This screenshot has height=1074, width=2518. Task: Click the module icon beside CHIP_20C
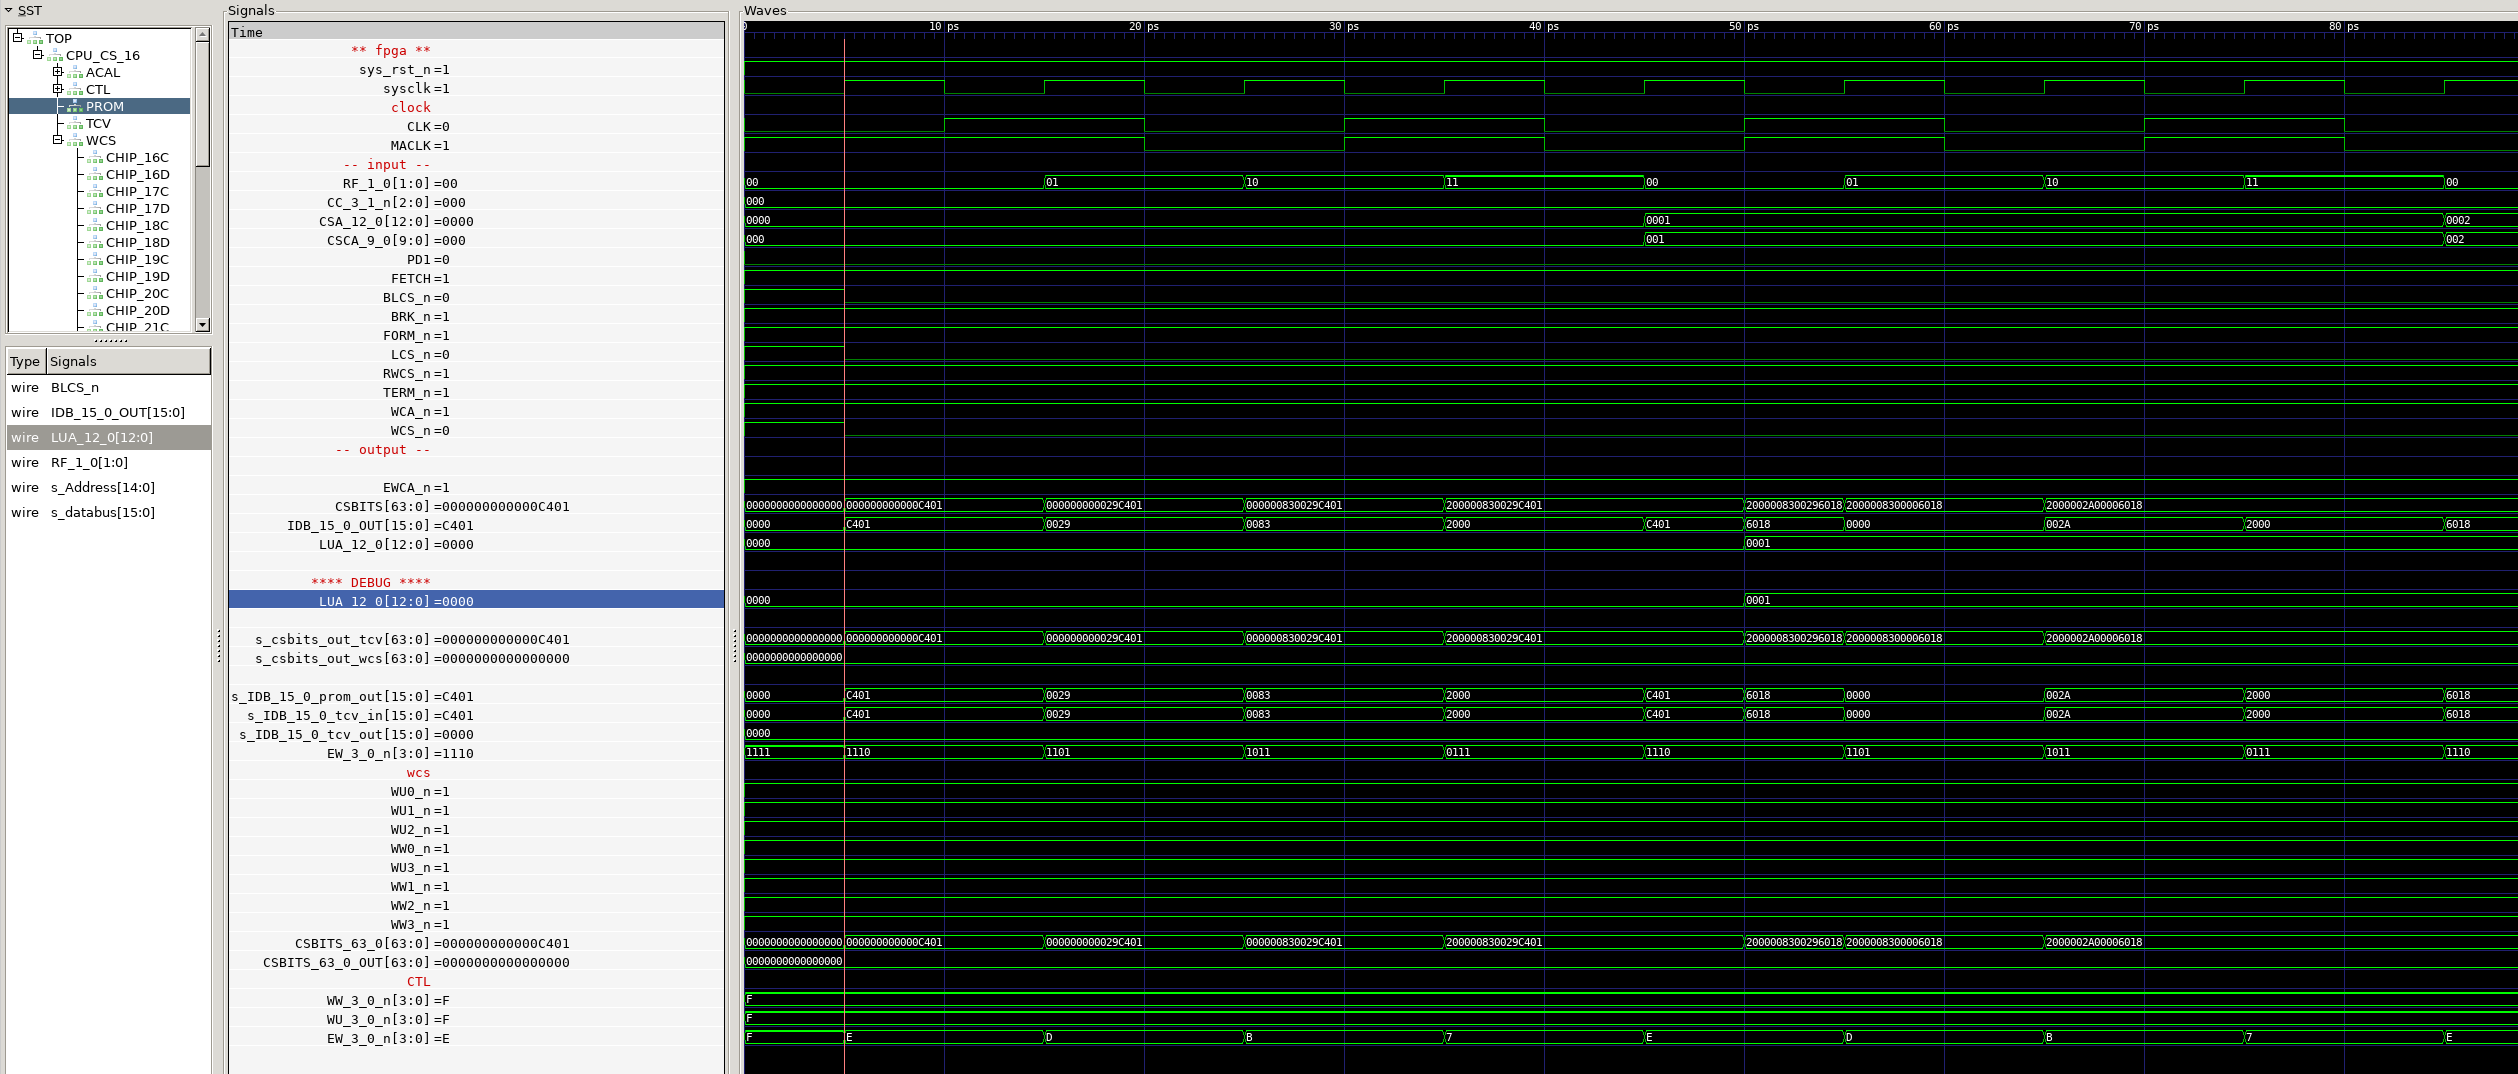point(95,294)
